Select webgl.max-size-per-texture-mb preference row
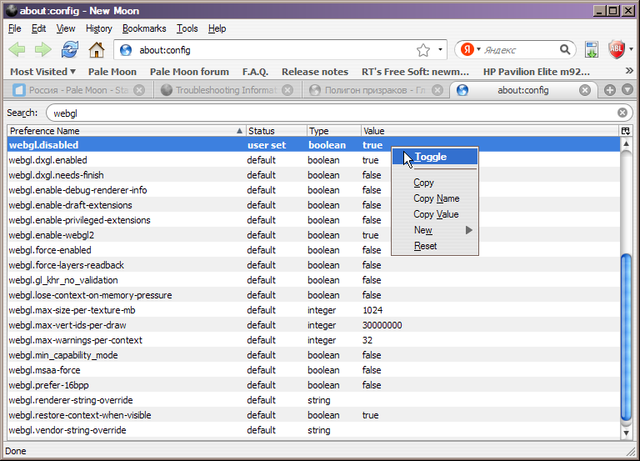This screenshot has width=640, height=461. (313, 310)
